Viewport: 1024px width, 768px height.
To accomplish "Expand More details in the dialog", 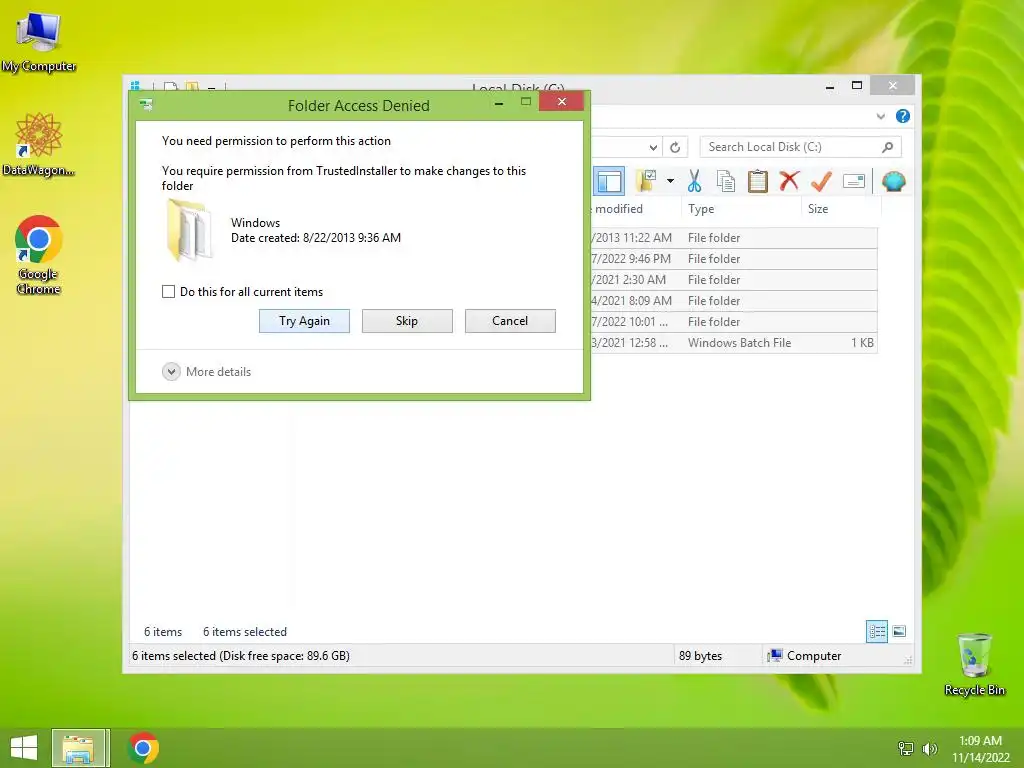I will click(206, 372).
